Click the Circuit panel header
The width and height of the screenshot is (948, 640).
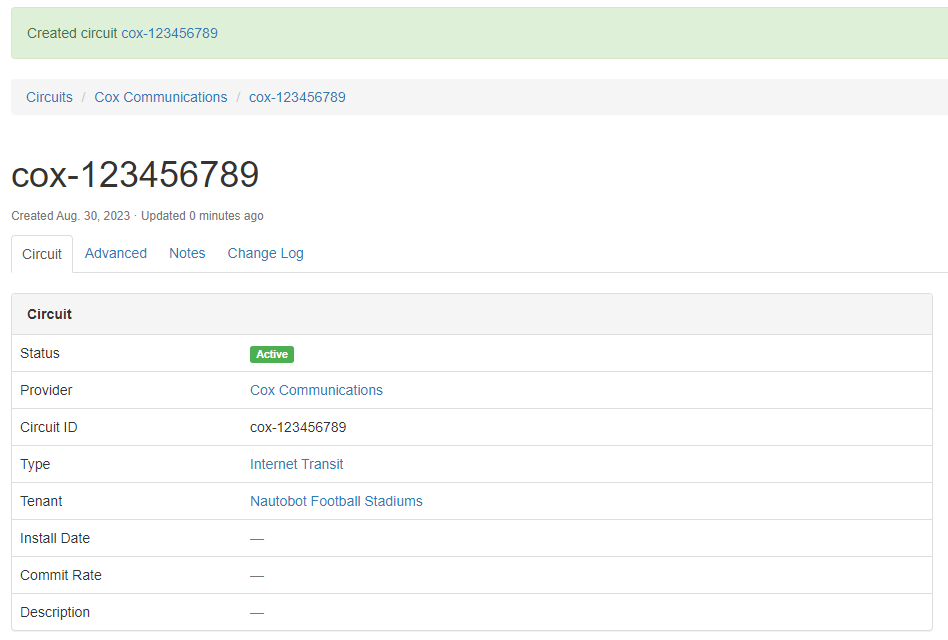coord(50,314)
